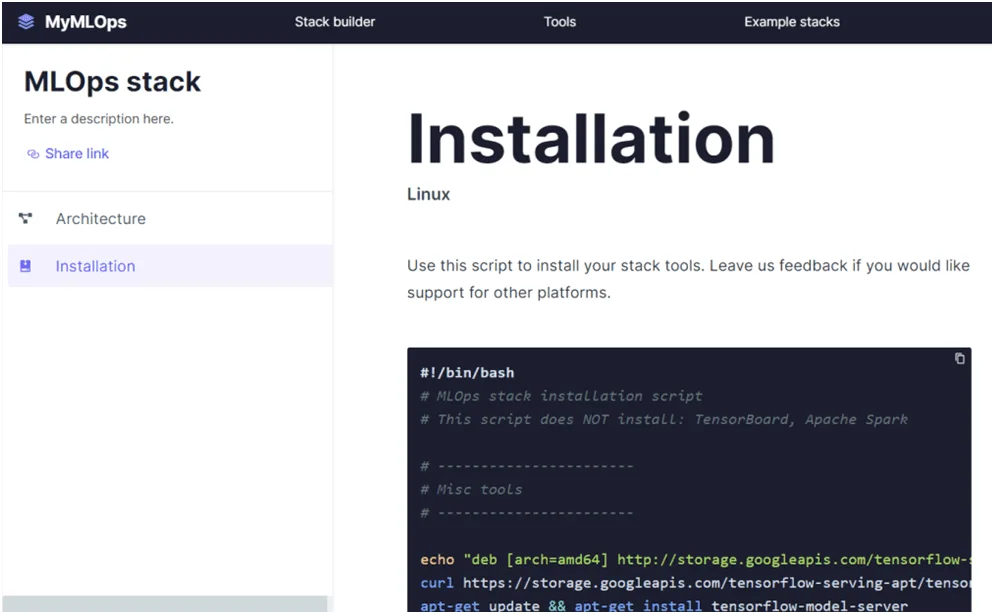Open the Tools menu item
This screenshot has height=614, width=992.
tap(560, 22)
